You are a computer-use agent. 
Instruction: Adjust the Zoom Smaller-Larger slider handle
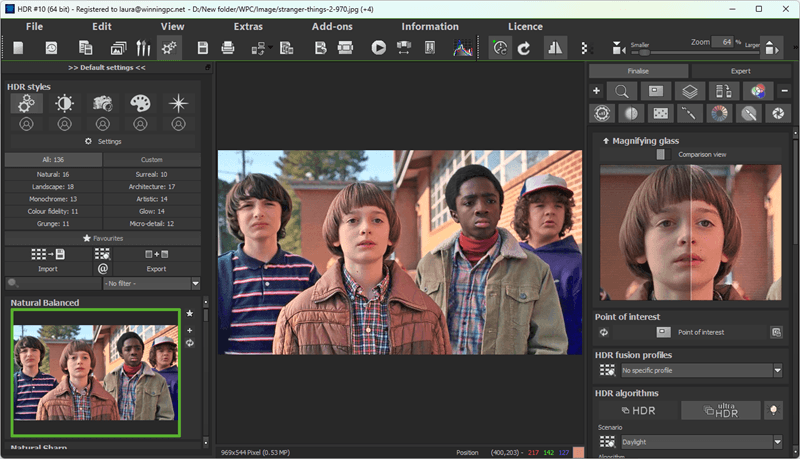[644, 53]
